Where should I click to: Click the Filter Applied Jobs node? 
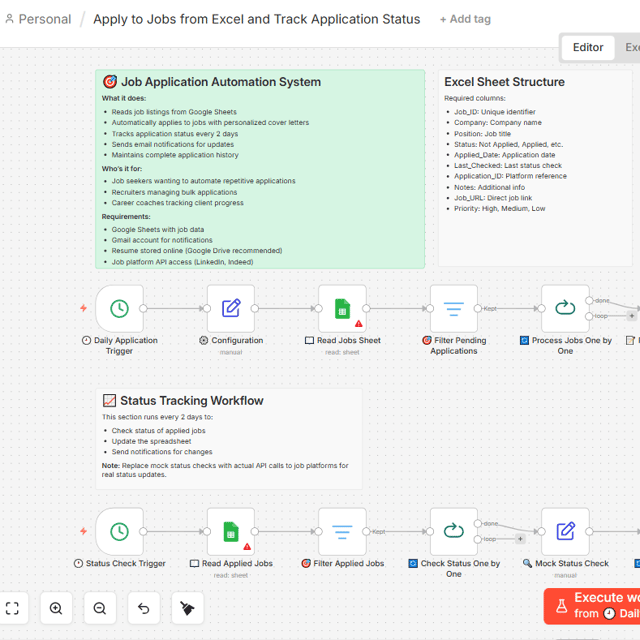[x=342, y=531]
